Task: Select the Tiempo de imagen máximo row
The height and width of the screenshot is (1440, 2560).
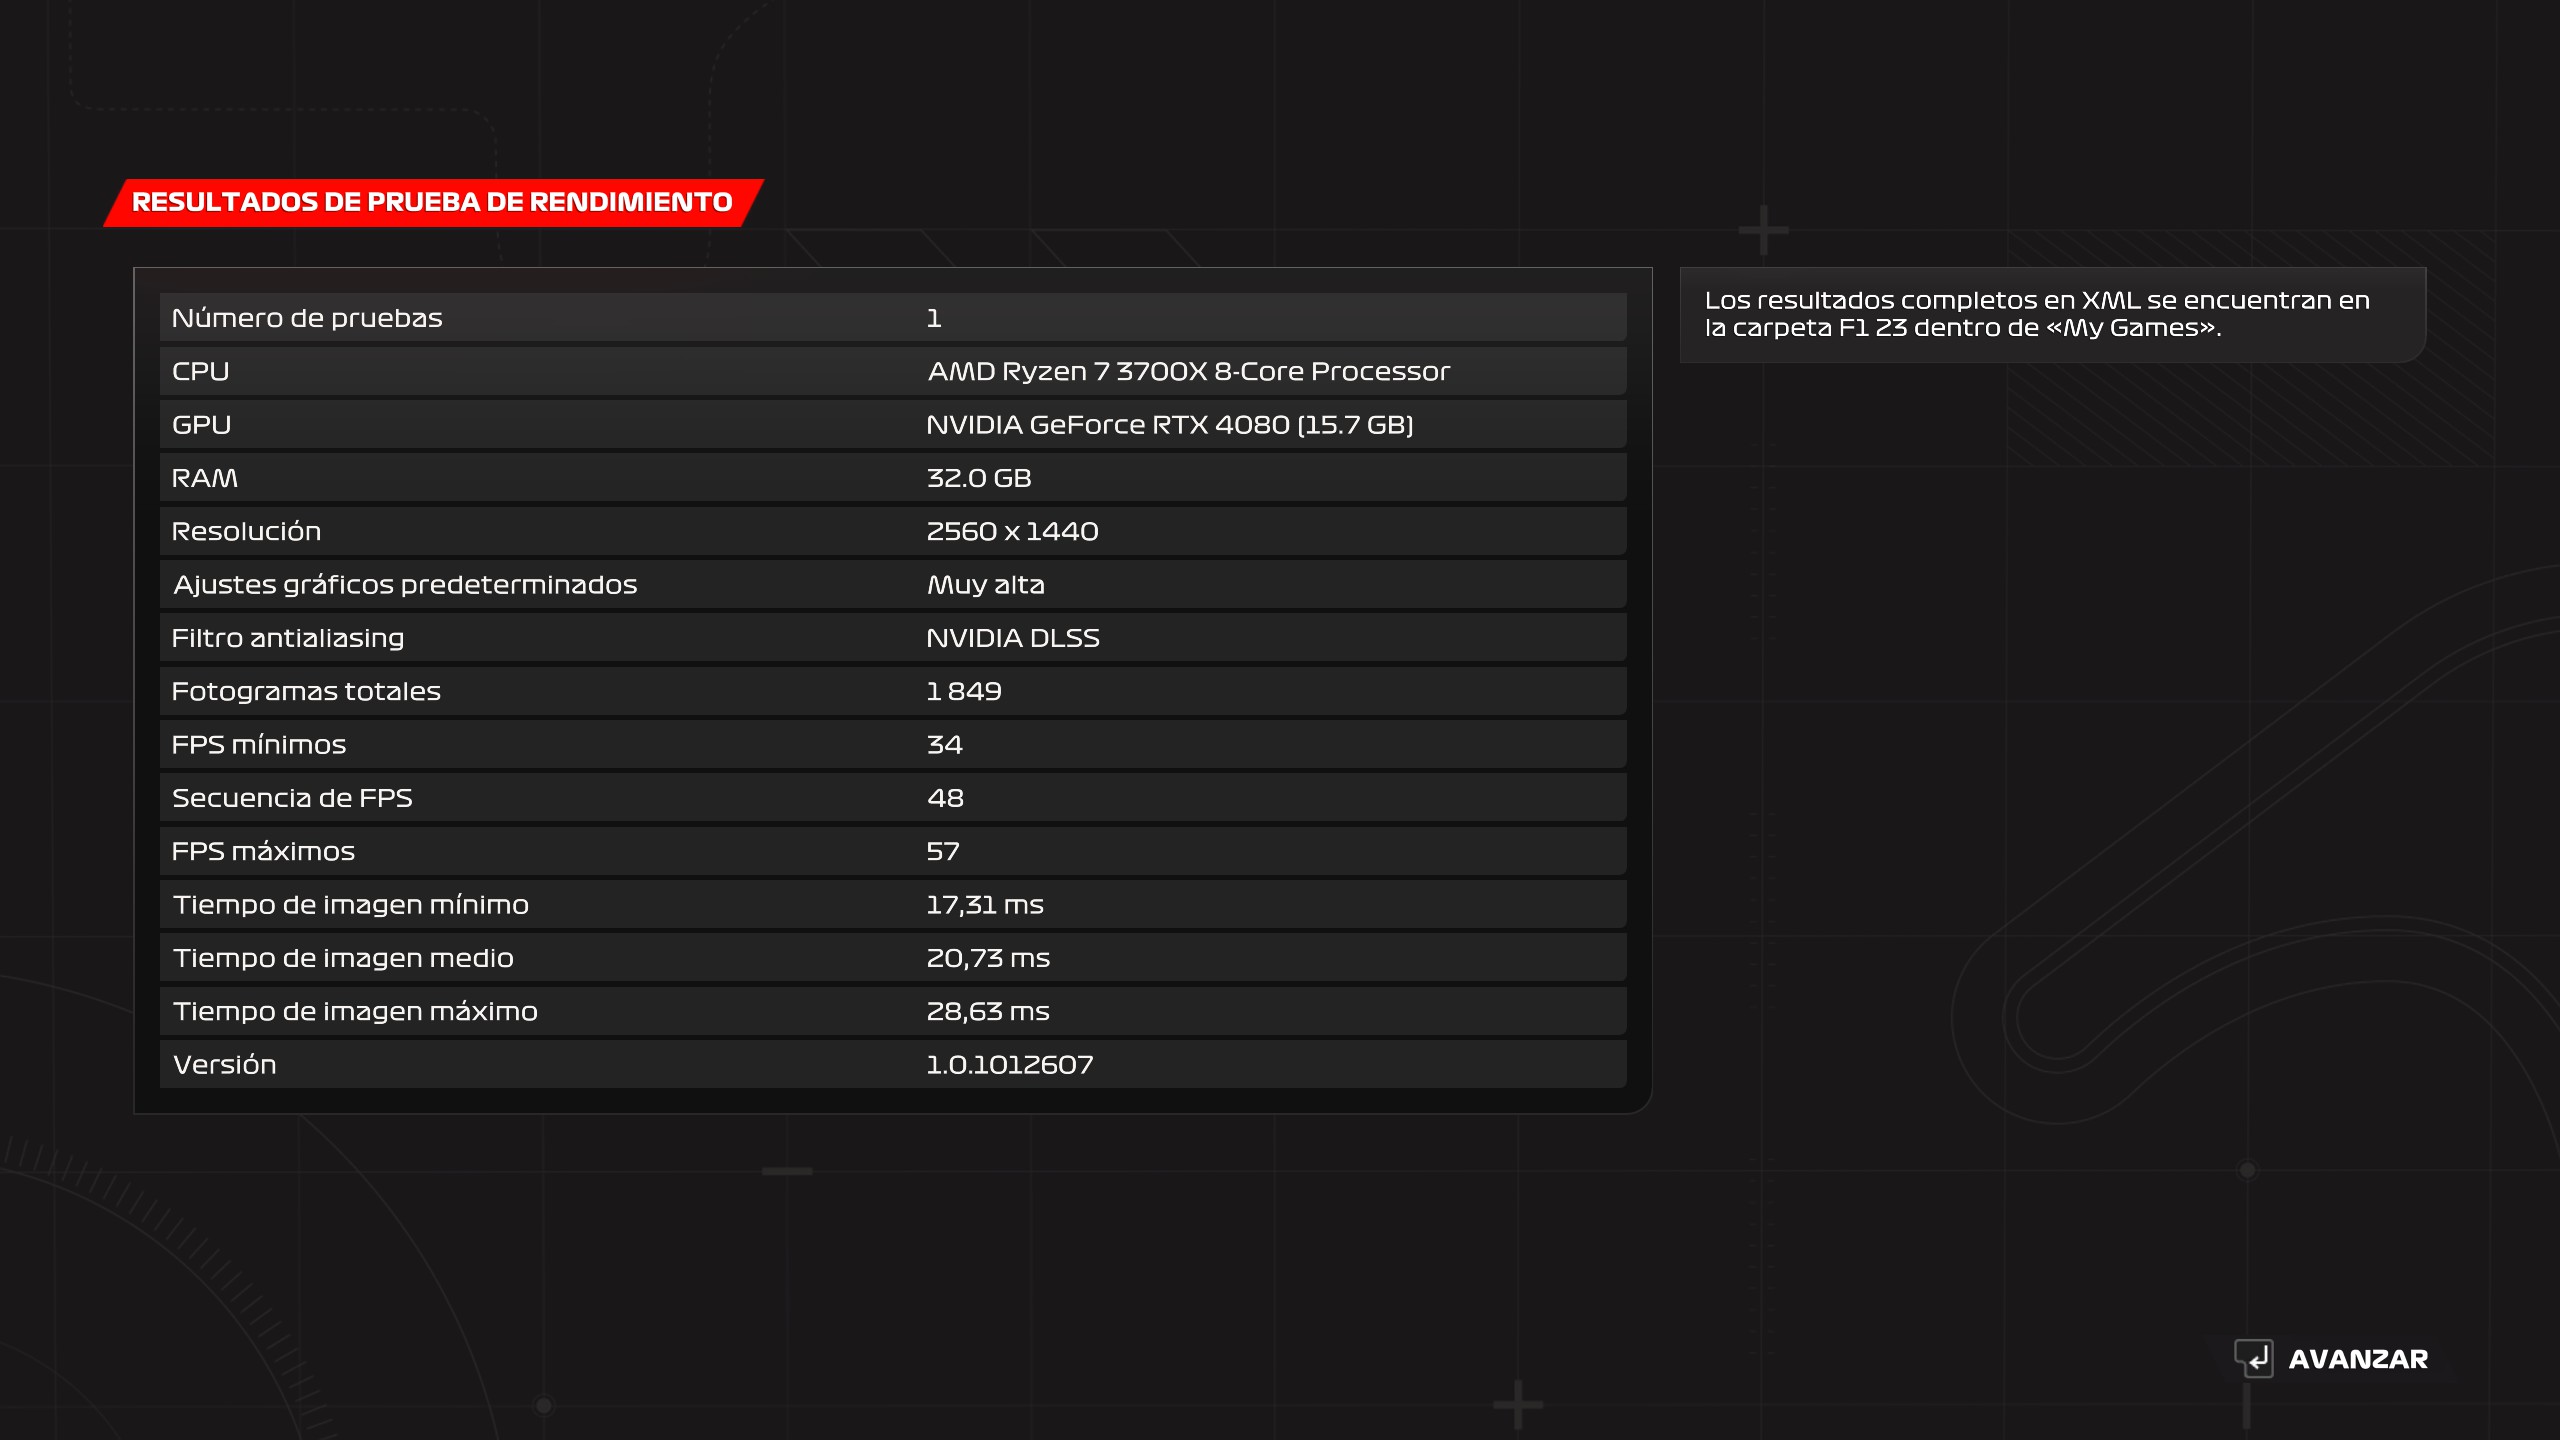Action: tap(892, 1011)
